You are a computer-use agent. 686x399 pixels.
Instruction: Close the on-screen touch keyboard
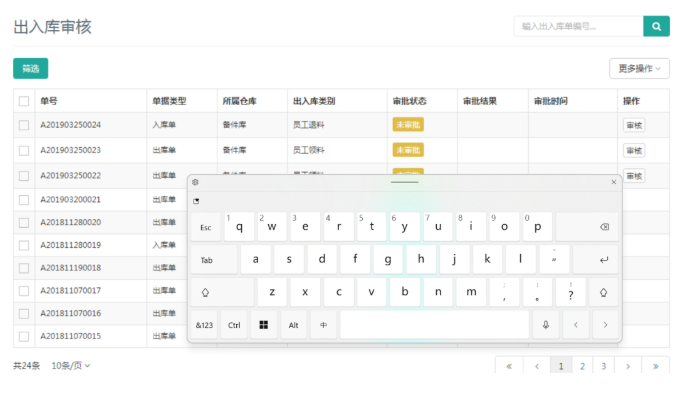tap(613, 182)
